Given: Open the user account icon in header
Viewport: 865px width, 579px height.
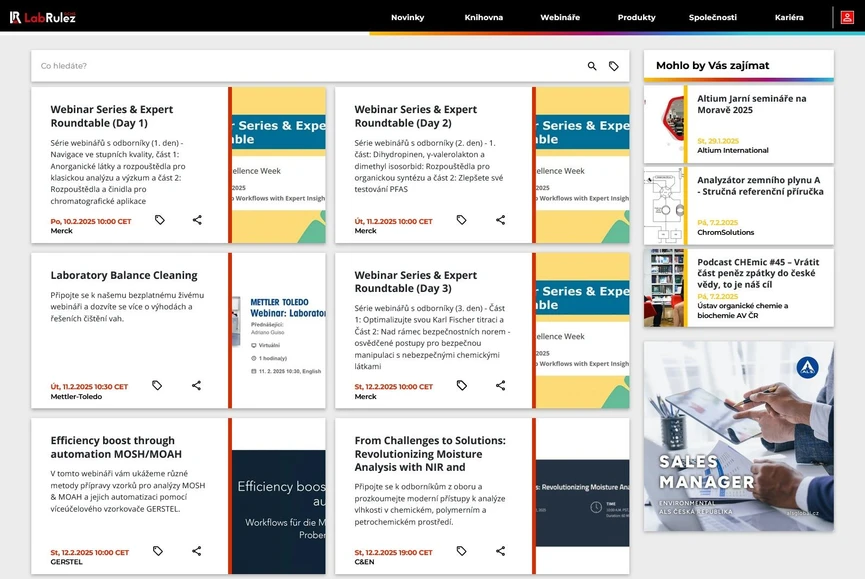Looking at the screenshot, I should pyautogui.click(x=847, y=17).
